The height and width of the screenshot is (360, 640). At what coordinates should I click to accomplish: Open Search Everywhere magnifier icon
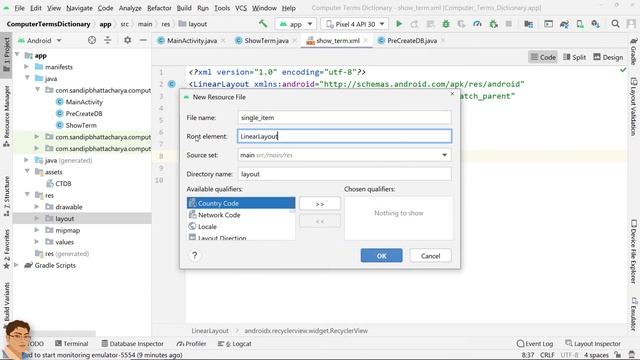click(x=615, y=24)
